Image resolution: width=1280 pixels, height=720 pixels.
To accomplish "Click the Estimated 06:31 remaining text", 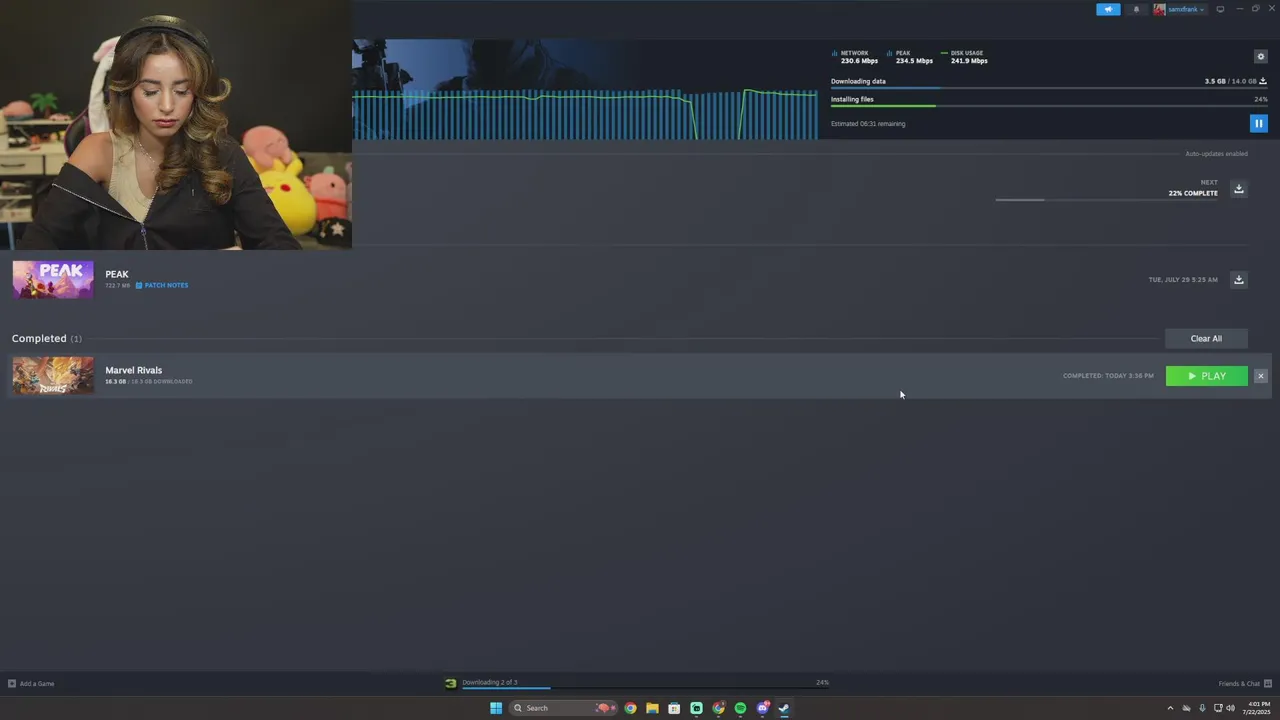I will coord(868,124).
